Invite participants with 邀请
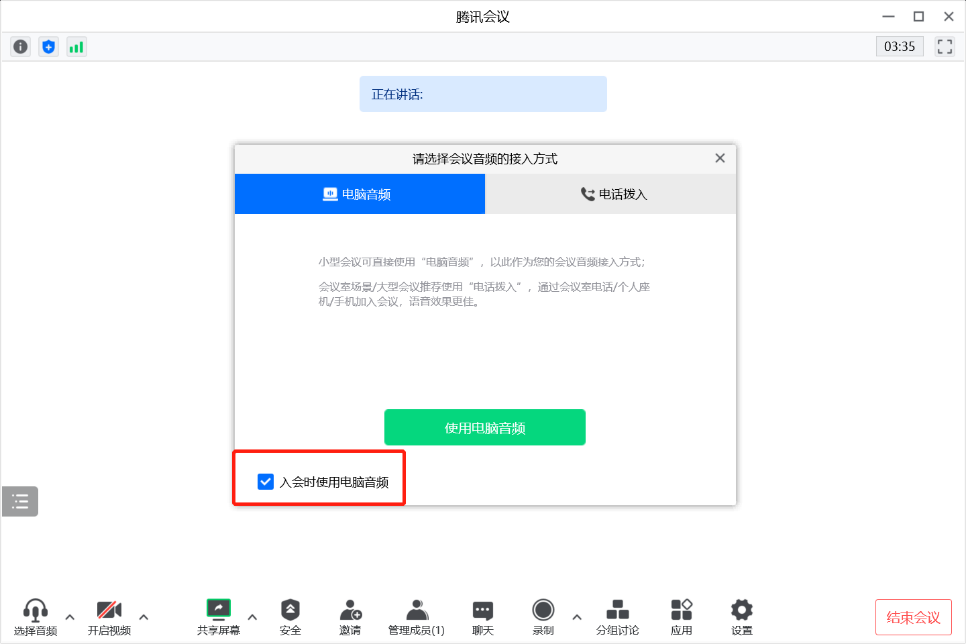Image resolution: width=966 pixels, height=644 pixels. point(350,617)
